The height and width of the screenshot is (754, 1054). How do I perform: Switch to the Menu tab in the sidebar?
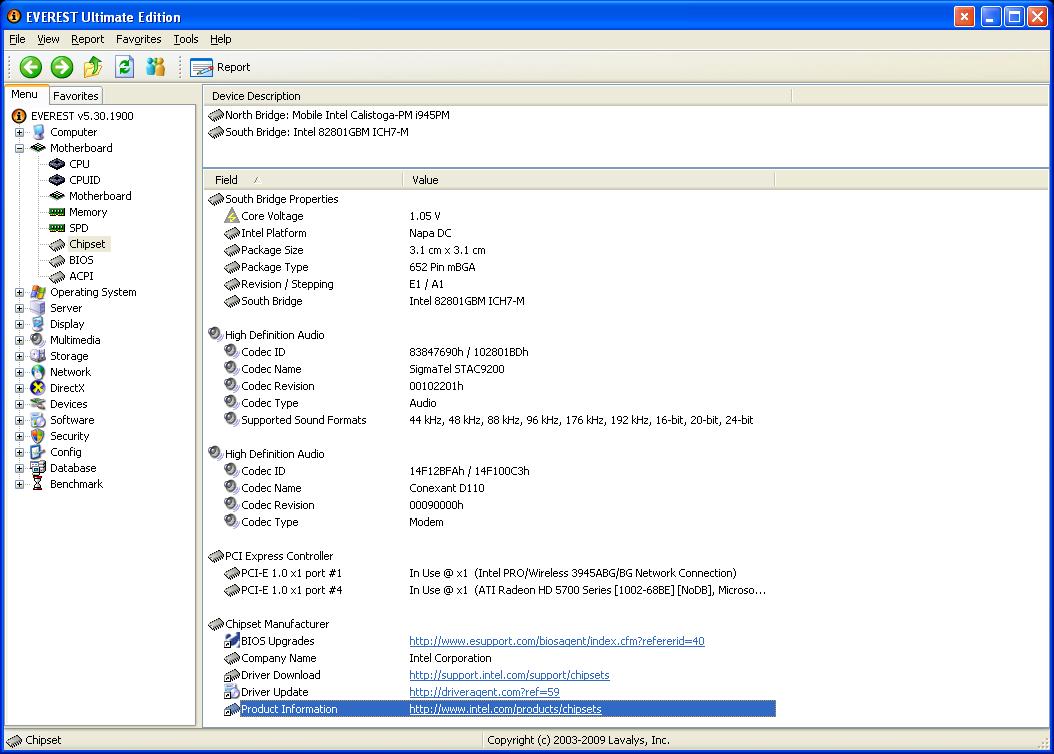point(25,95)
